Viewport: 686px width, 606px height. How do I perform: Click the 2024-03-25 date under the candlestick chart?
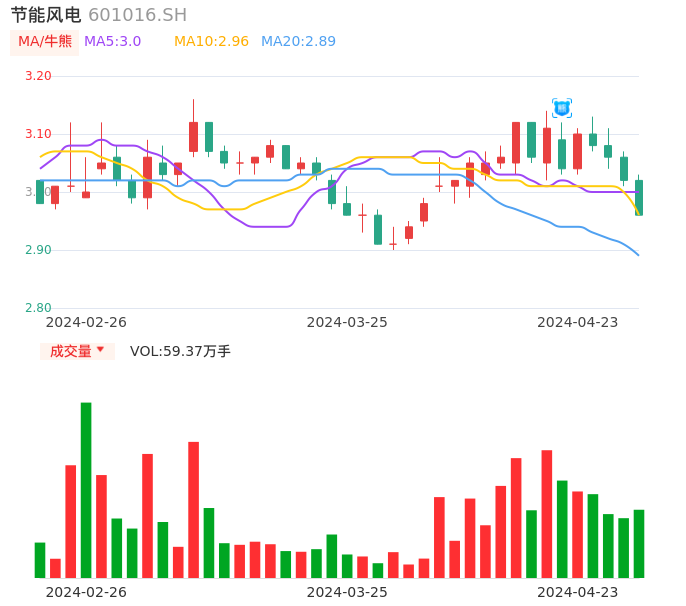pos(347,322)
